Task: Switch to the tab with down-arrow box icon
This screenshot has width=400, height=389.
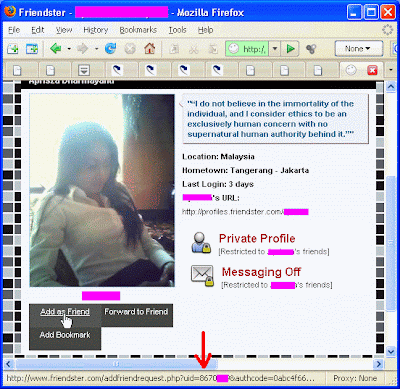Action: [84, 70]
